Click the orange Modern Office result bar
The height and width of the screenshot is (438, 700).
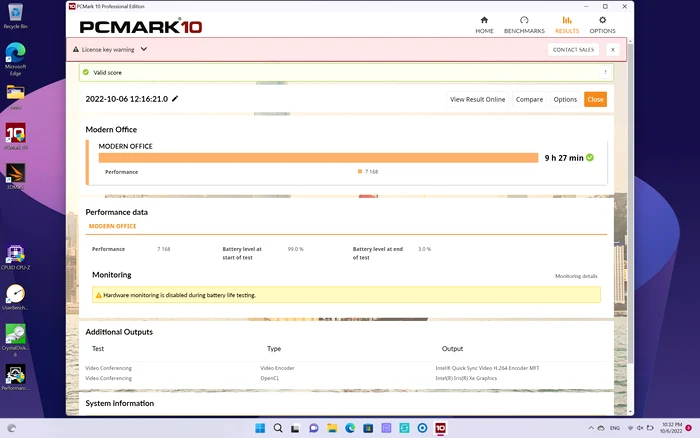point(318,158)
